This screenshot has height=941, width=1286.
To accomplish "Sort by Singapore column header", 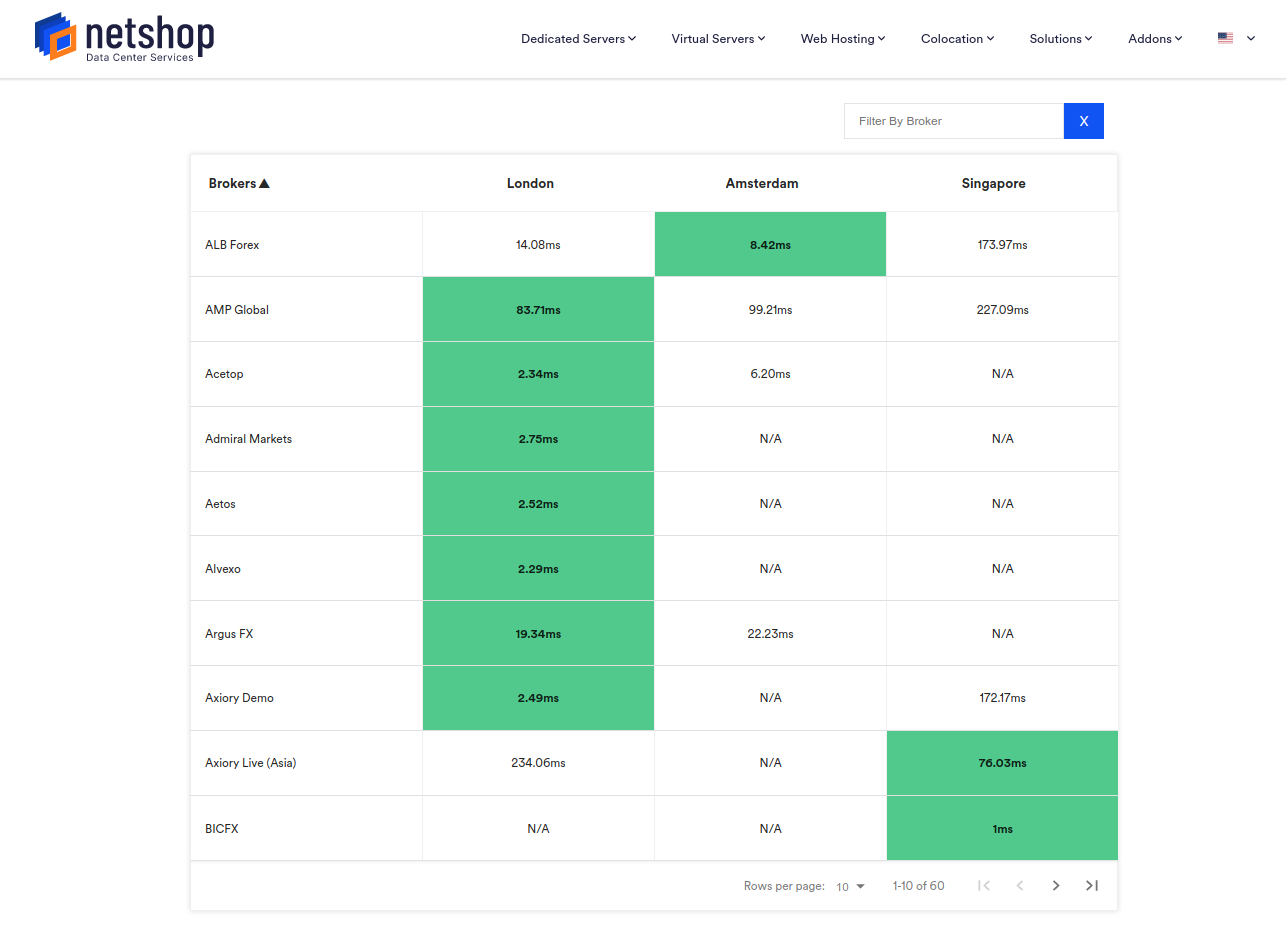I will (x=994, y=183).
